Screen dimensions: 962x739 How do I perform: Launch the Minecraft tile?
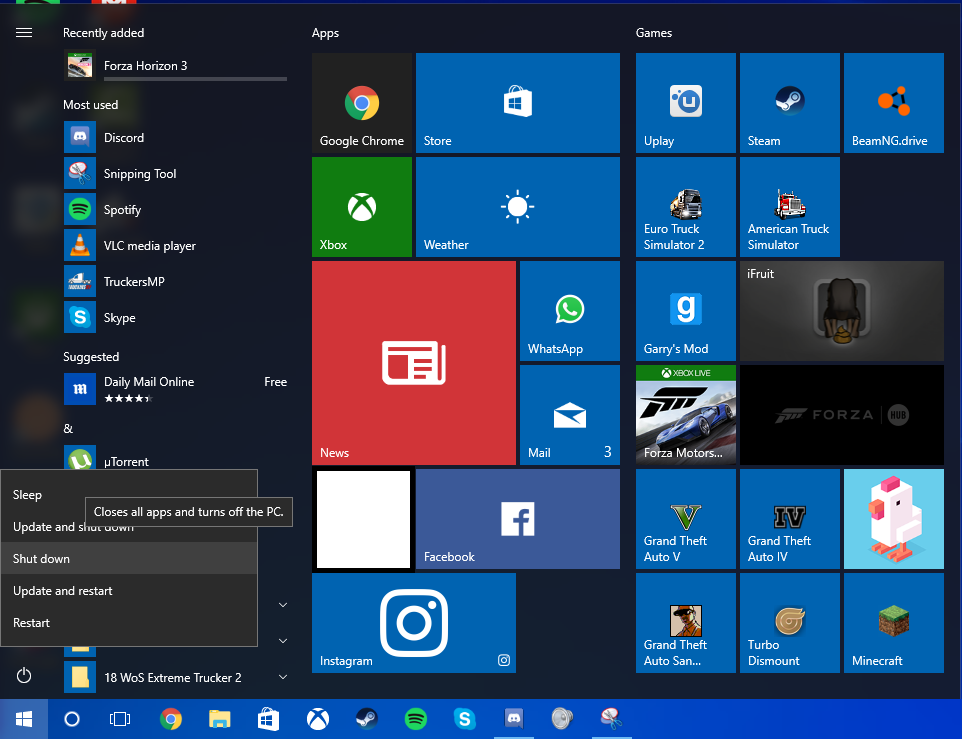pos(893,622)
